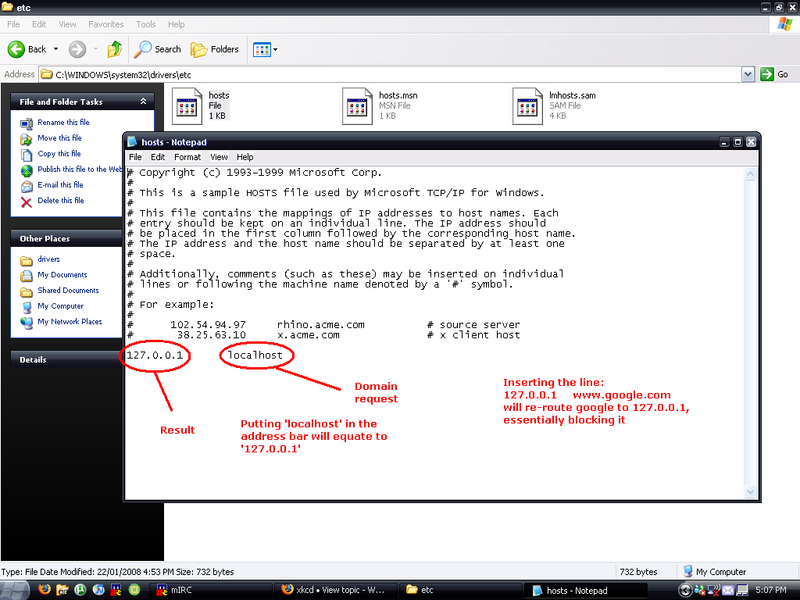The width and height of the screenshot is (800, 600).
Task: Switch to xkcd View topic Firefox window
Action: click(x=334, y=590)
